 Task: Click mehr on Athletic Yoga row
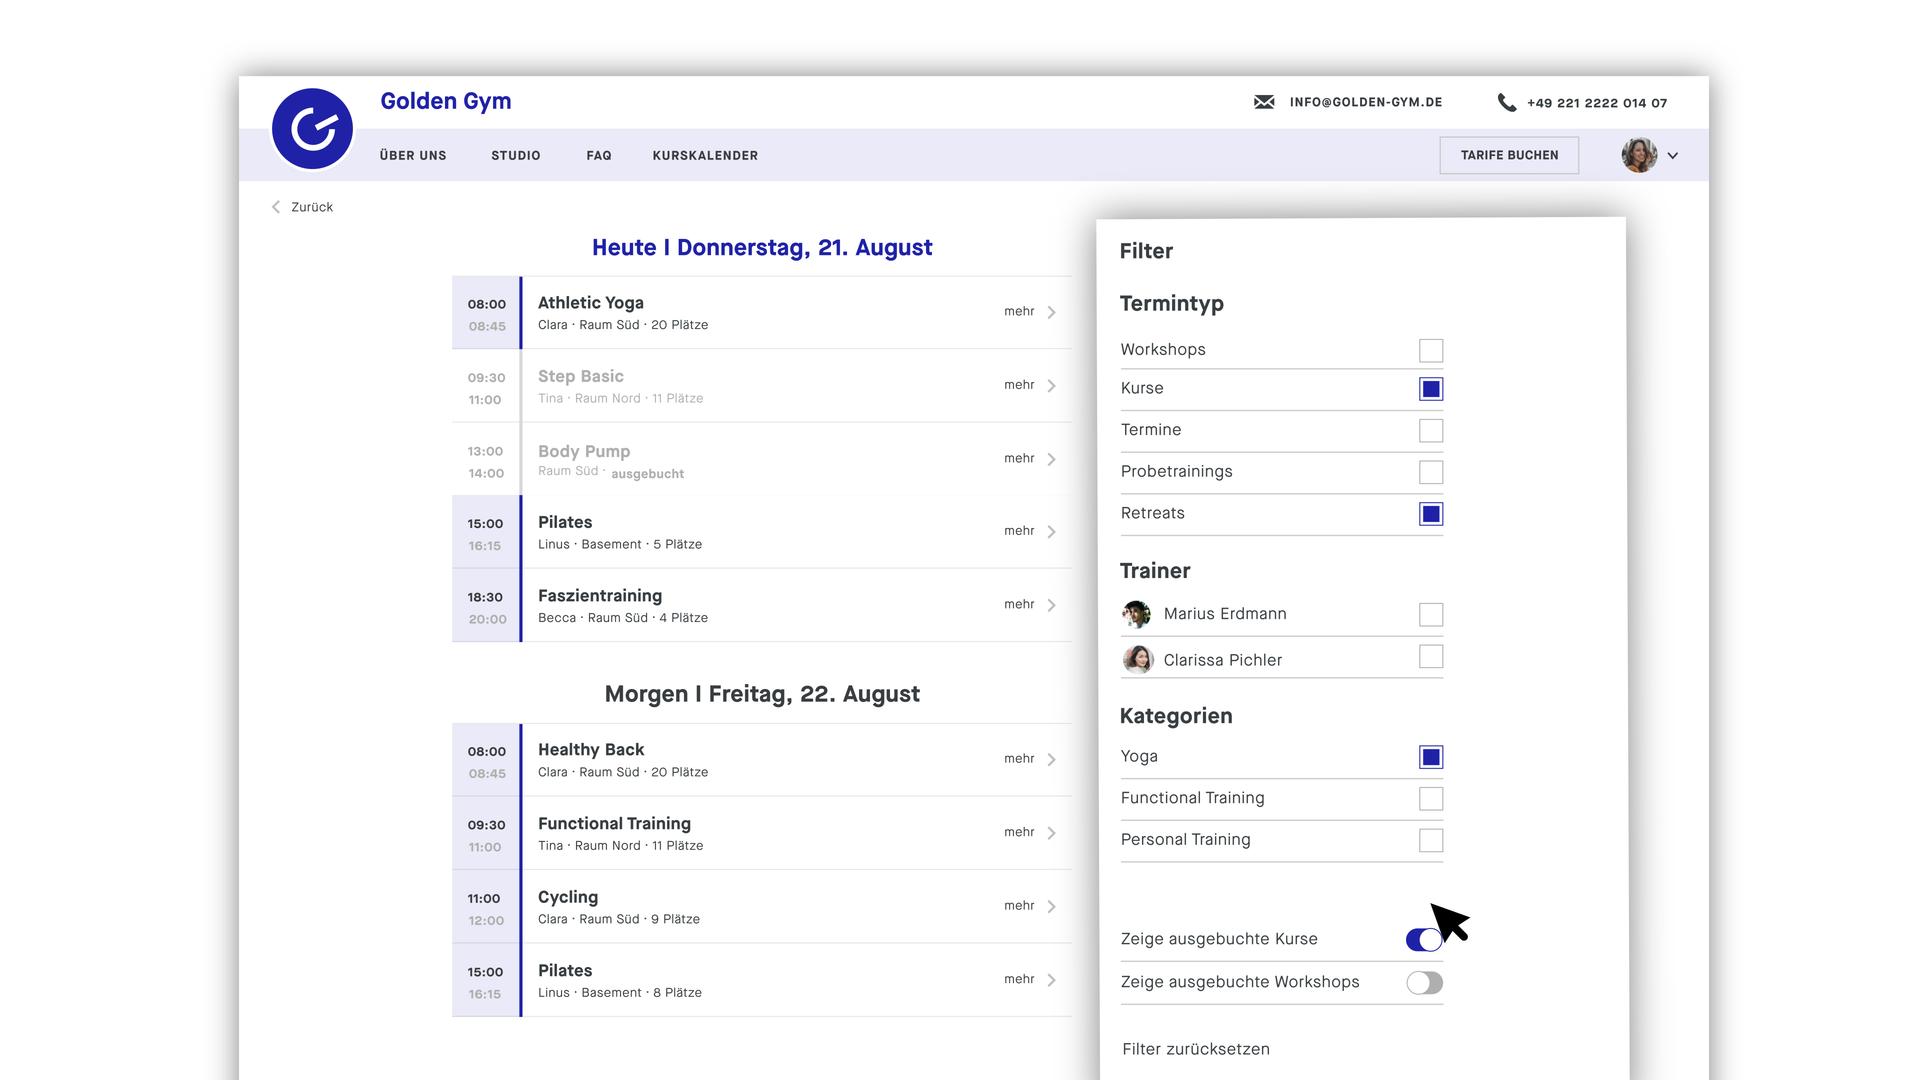coord(1019,312)
